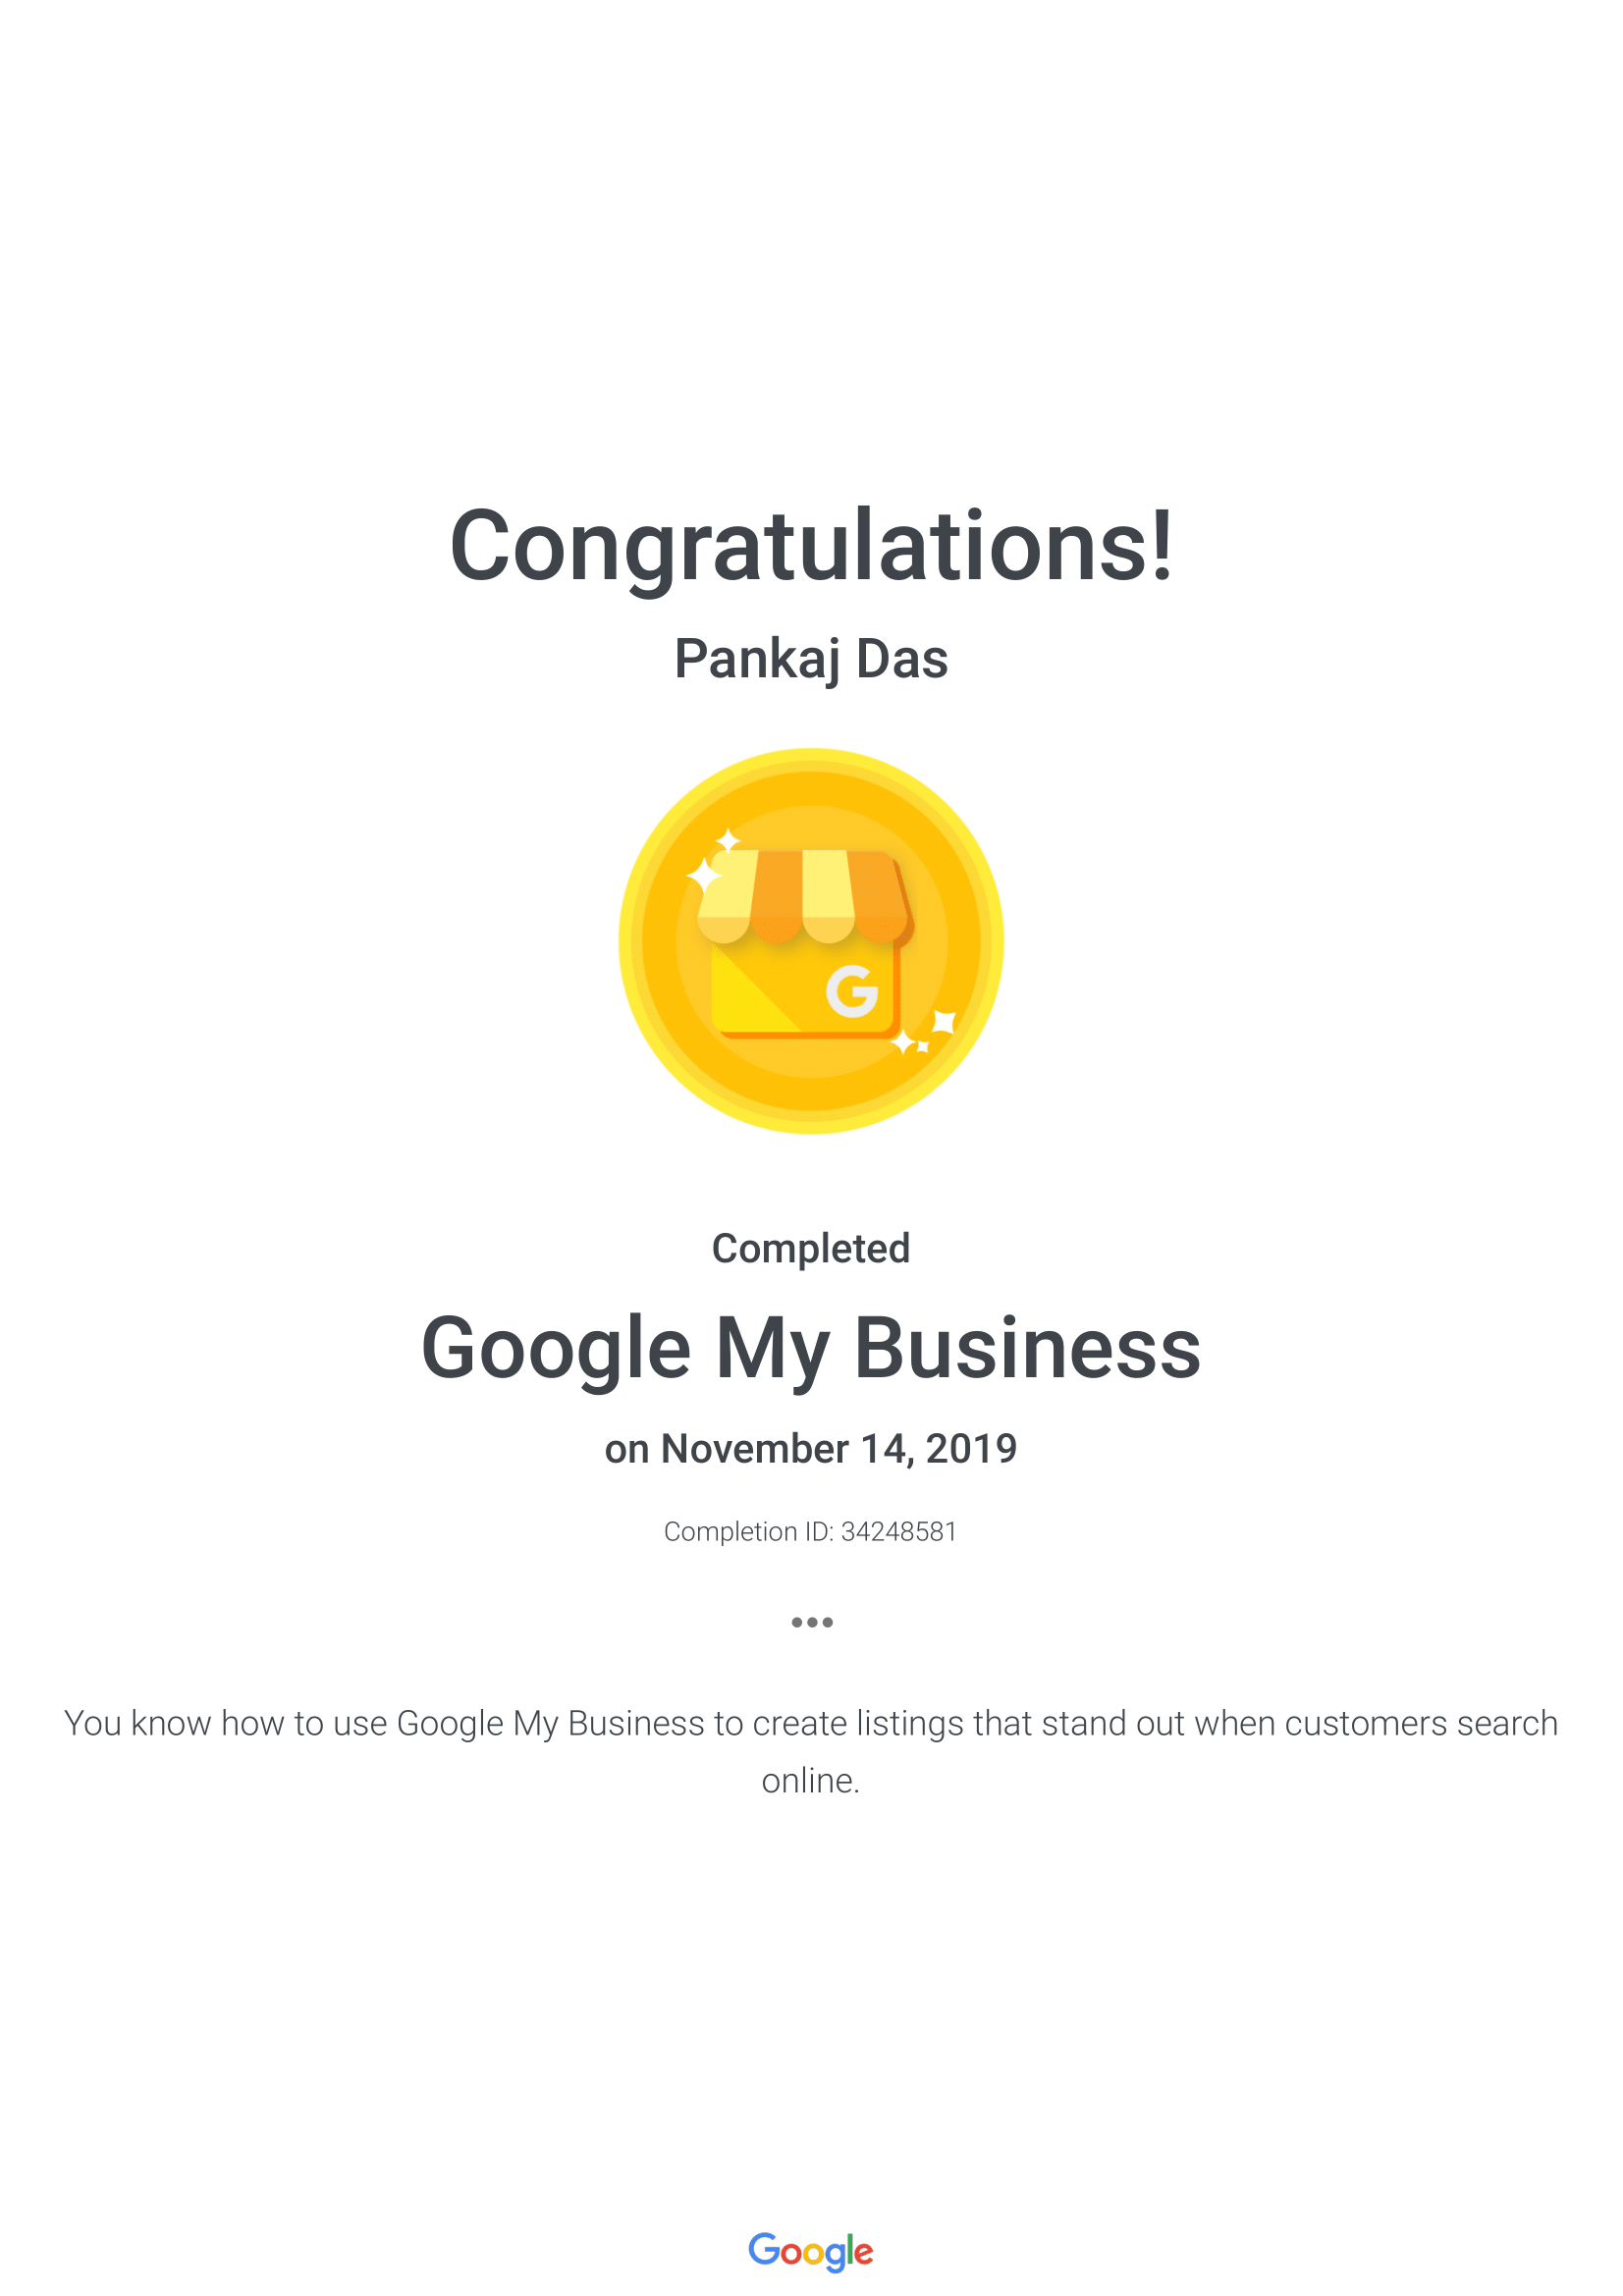1623x2296 pixels.
Task: Click the name Pankaj Das
Action: coord(811,659)
